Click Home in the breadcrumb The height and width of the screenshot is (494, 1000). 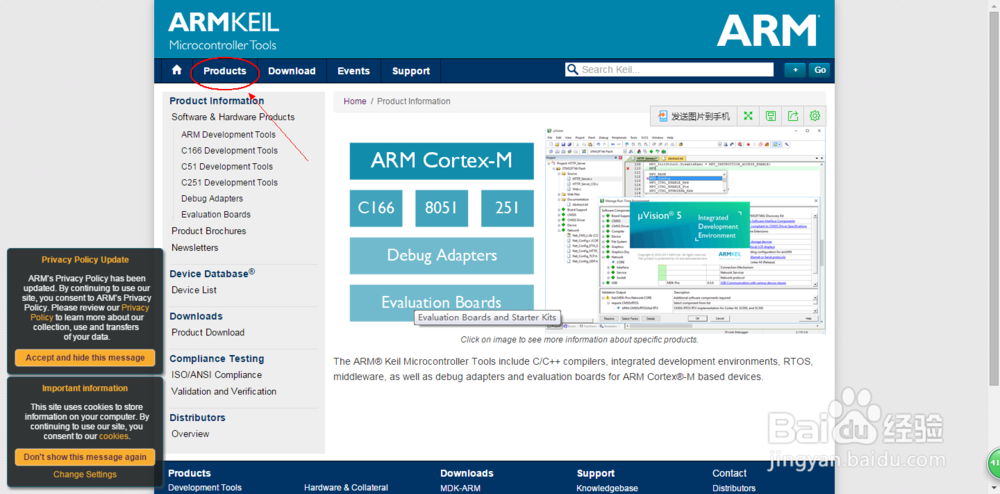355,101
